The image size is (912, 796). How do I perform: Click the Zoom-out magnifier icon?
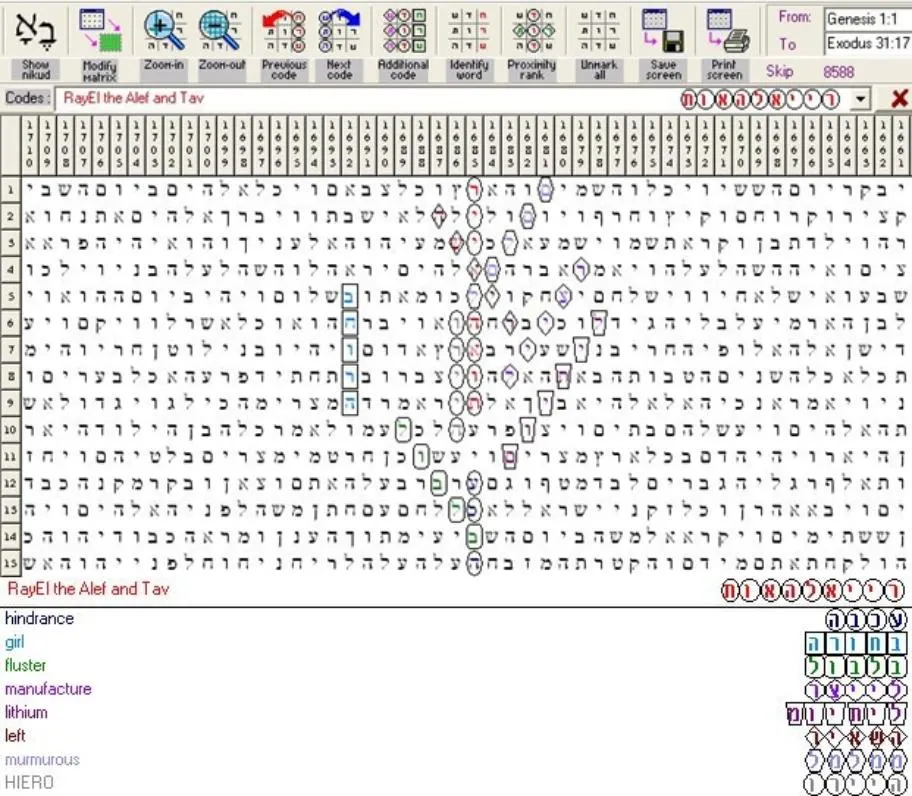pyautogui.click(x=220, y=29)
